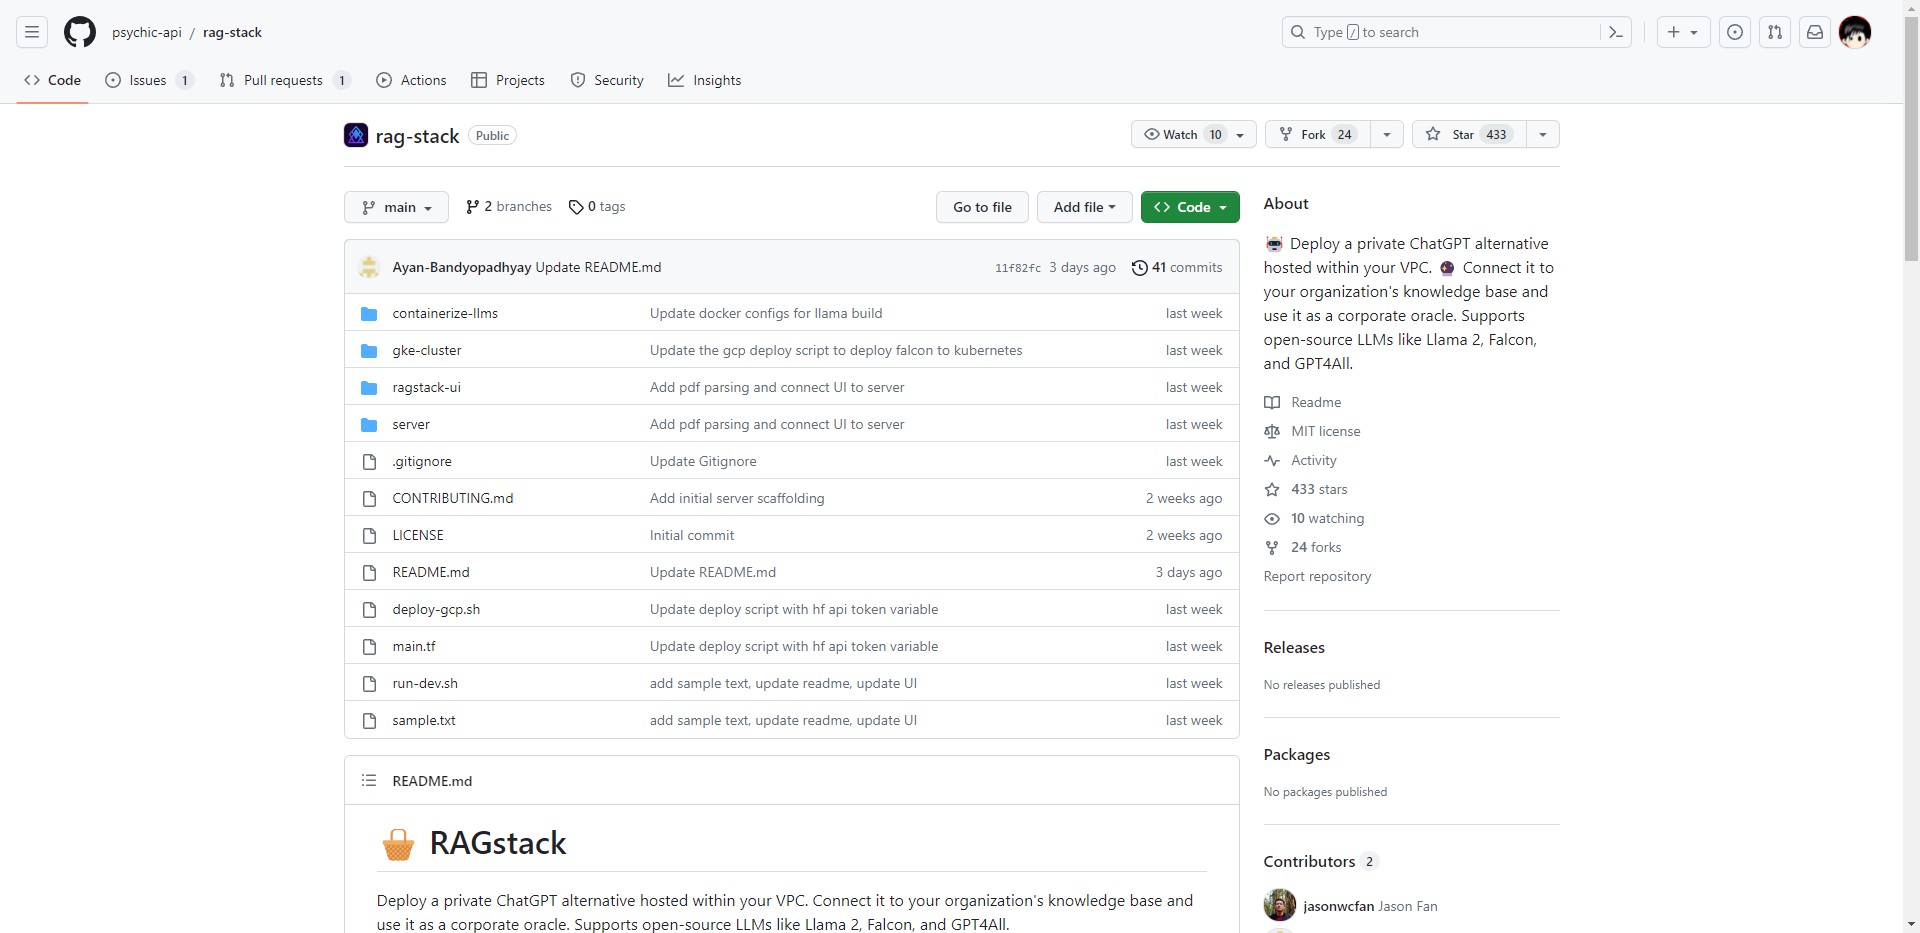Open the pull requests shortcut icon in header
The width and height of the screenshot is (1920, 933).
tap(1775, 32)
